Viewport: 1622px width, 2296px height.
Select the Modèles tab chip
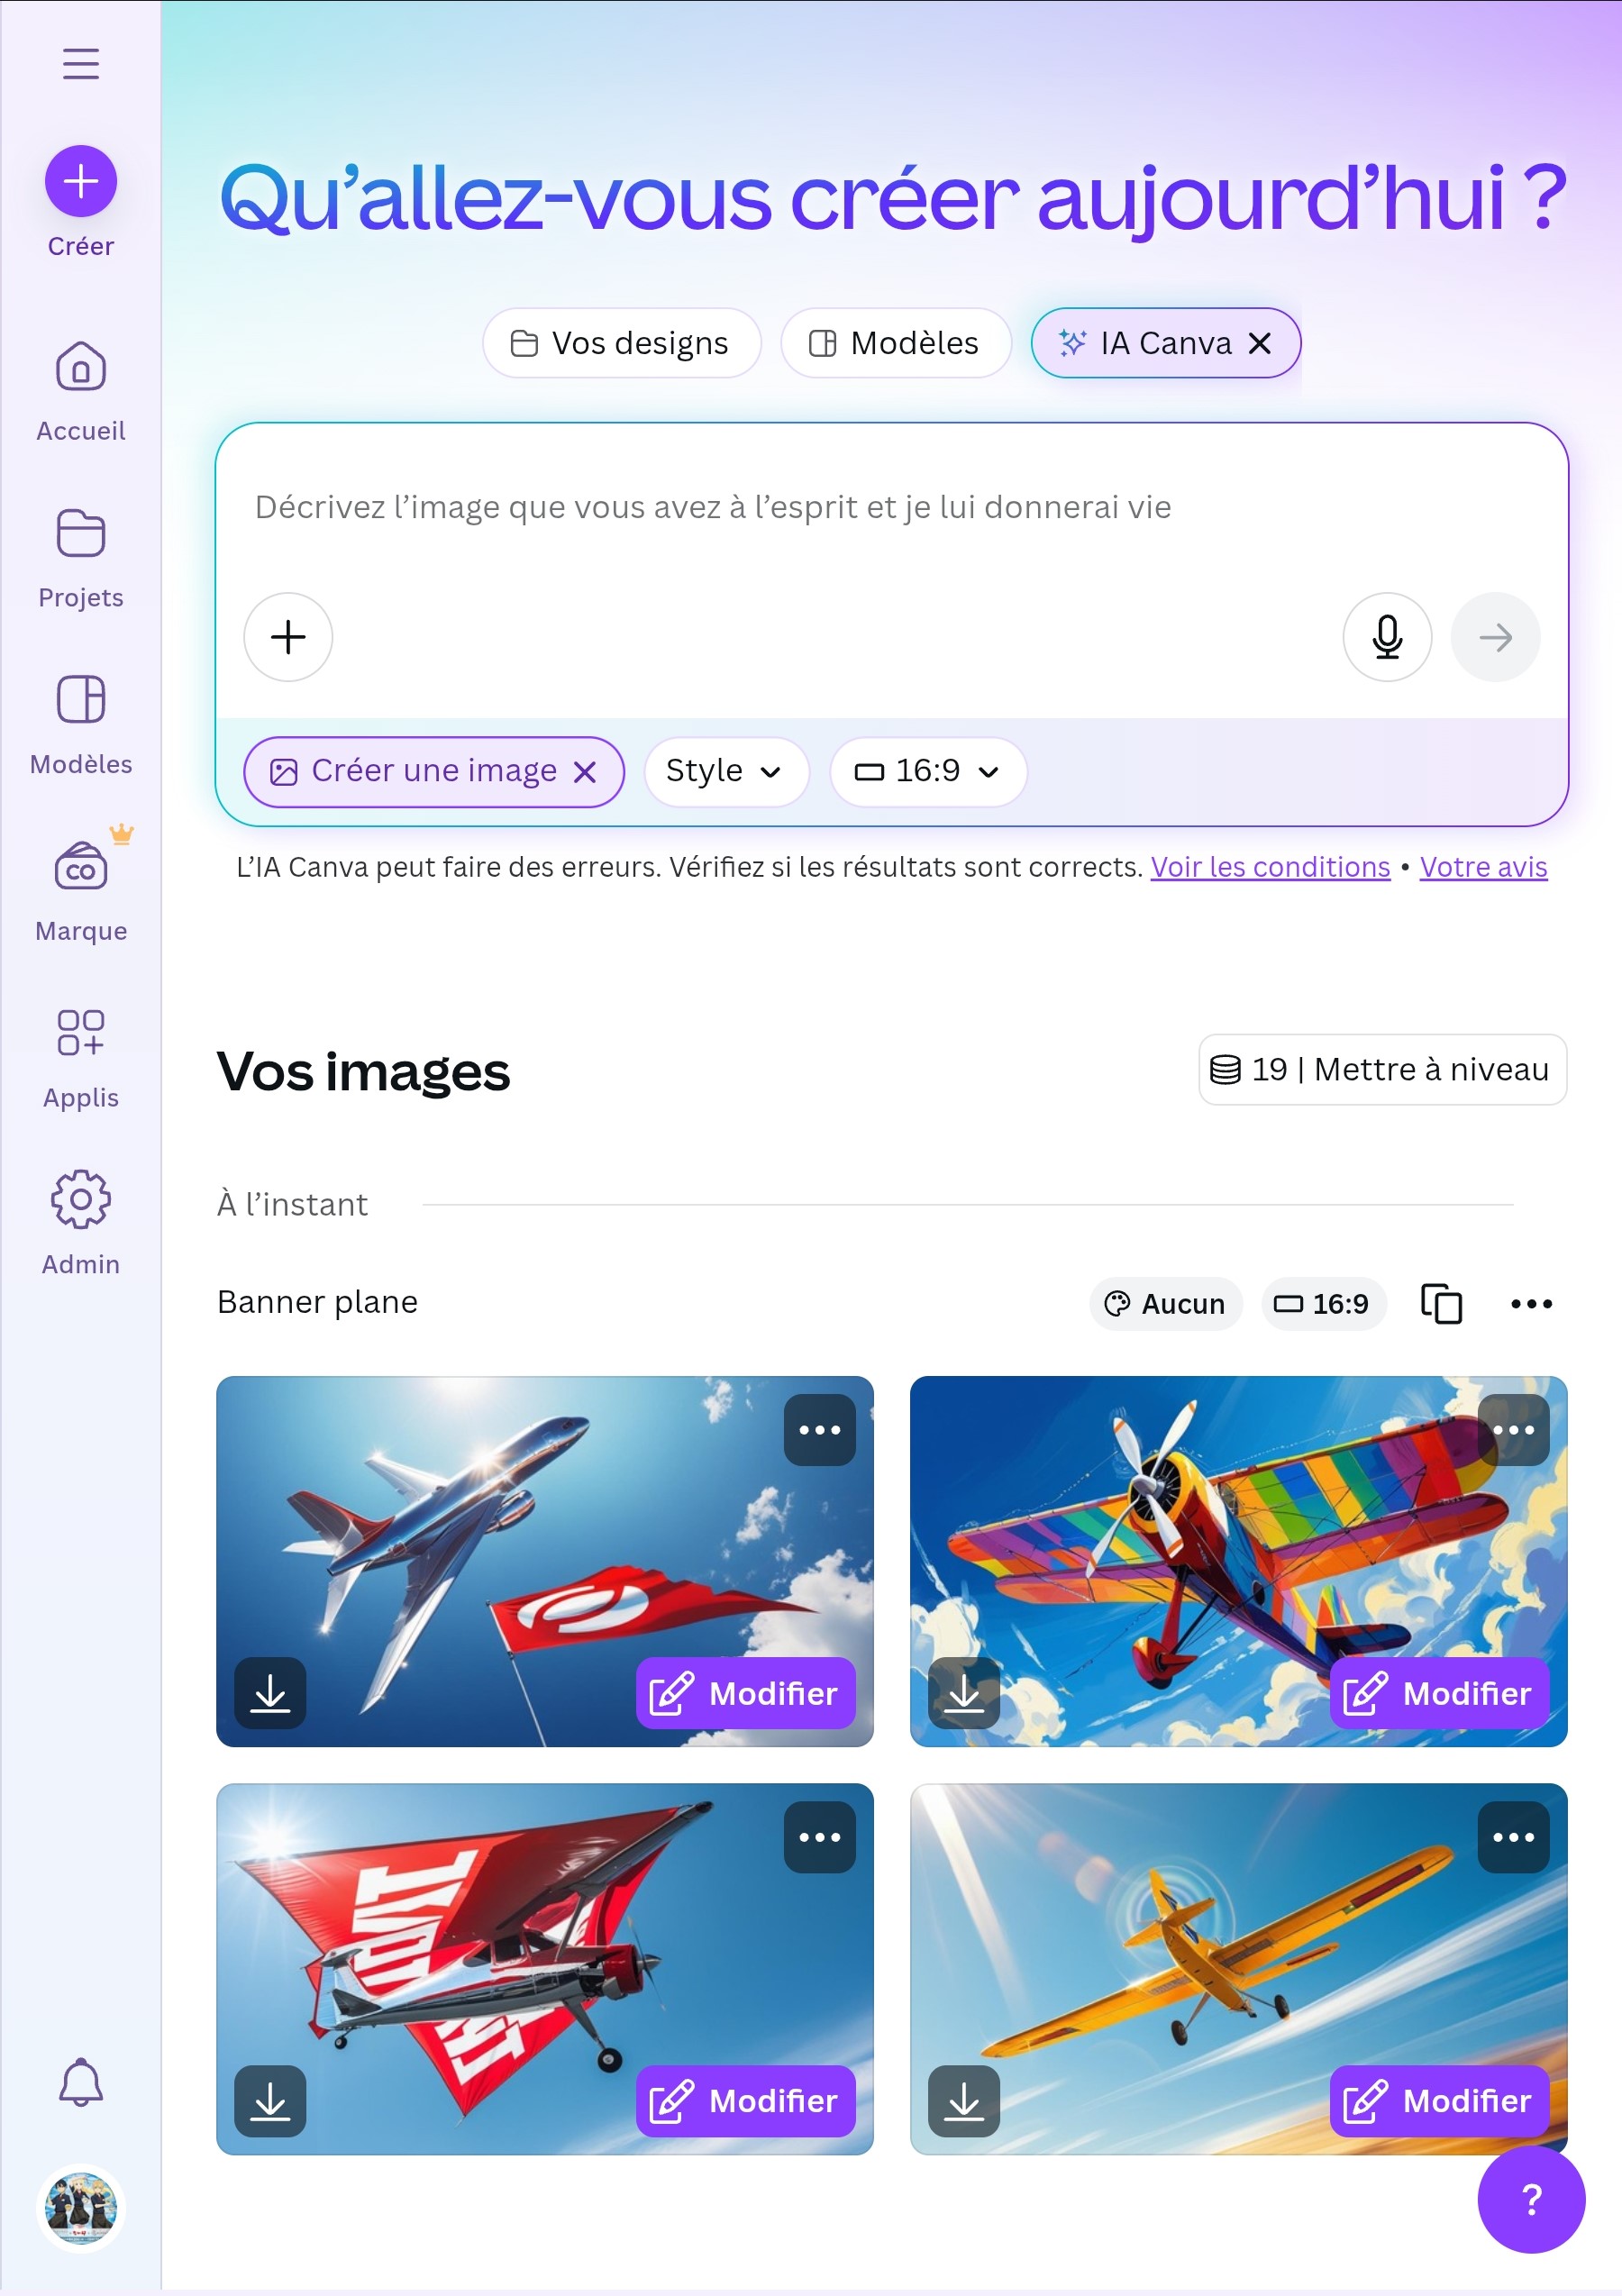pos(895,343)
